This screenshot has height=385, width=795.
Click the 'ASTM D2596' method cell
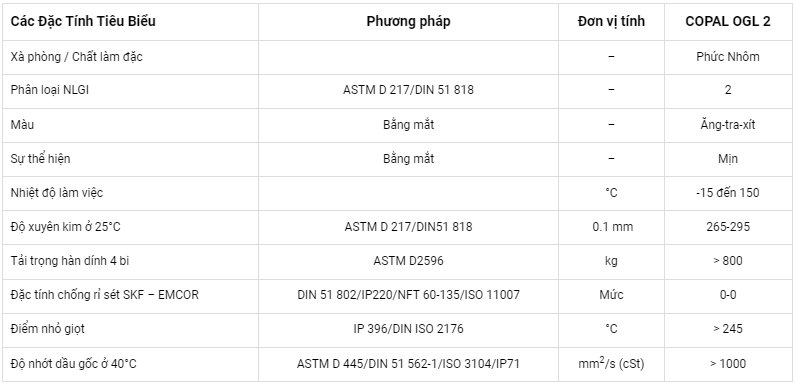[x=408, y=261]
